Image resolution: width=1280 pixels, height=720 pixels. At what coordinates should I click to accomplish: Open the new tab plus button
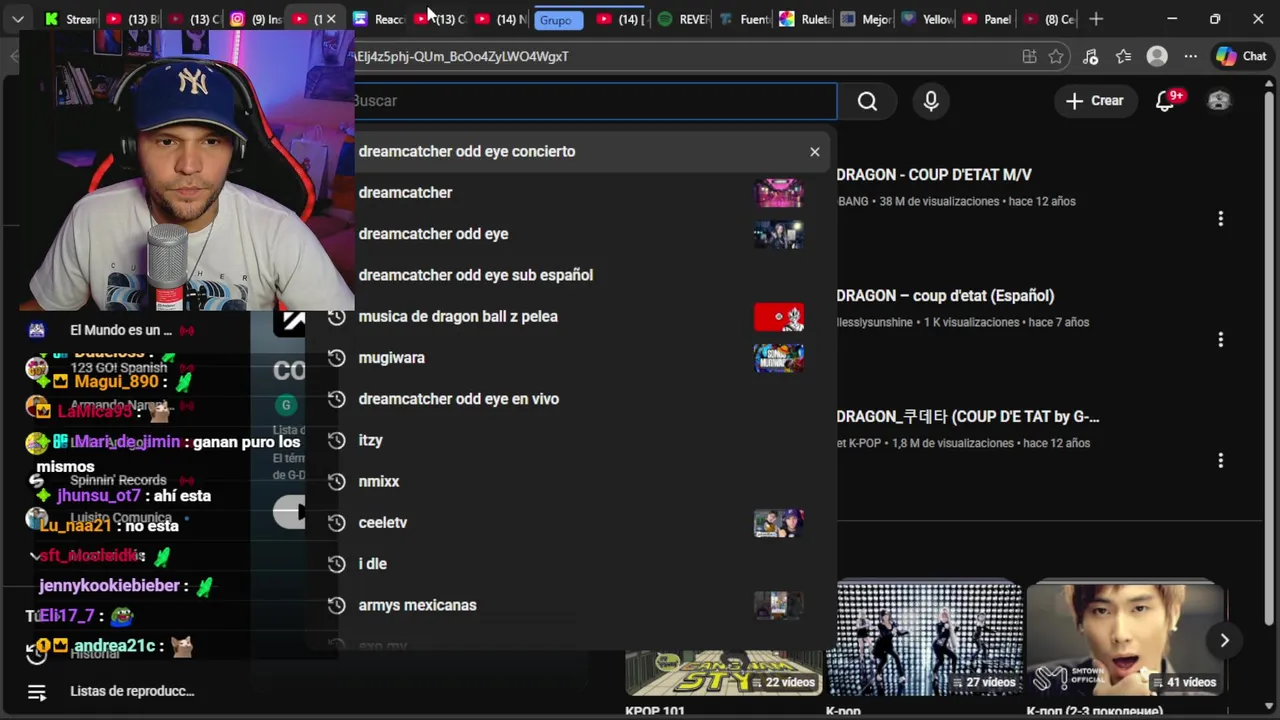pos(1096,19)
